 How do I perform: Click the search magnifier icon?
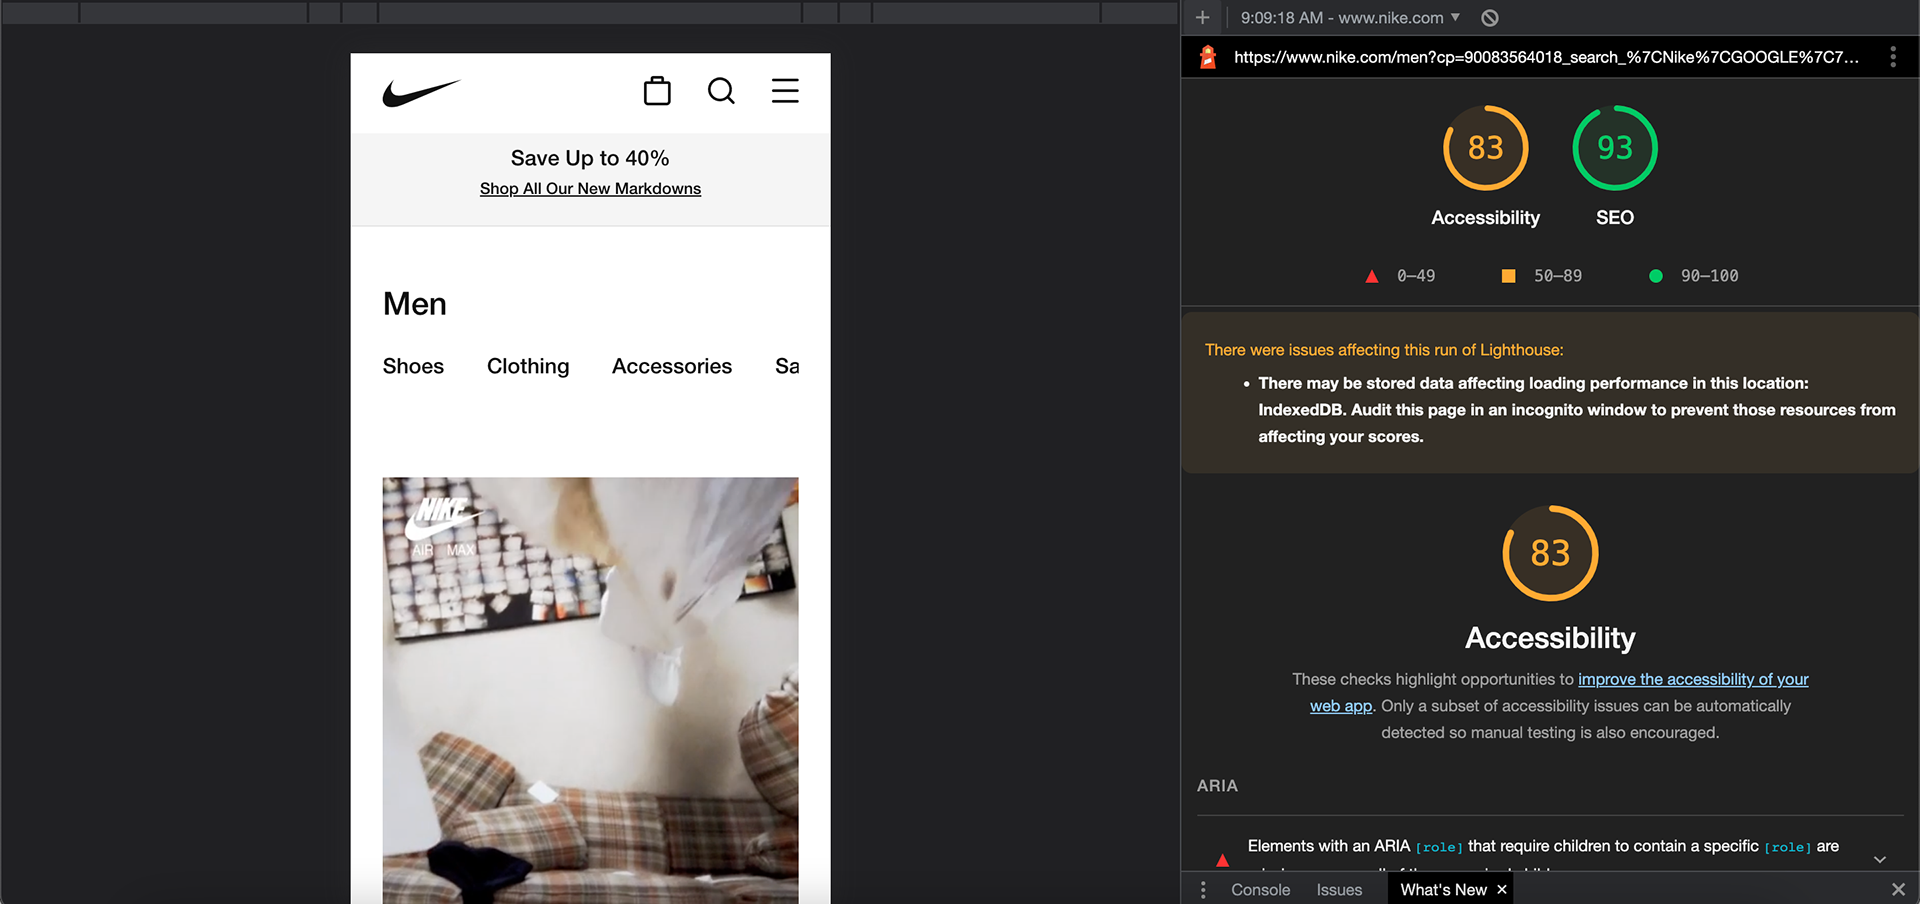pyautogui.click(x=721, y=91)
